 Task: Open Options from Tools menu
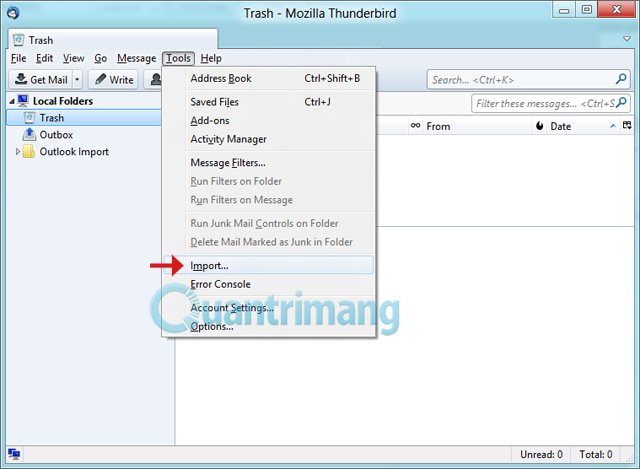269,327
